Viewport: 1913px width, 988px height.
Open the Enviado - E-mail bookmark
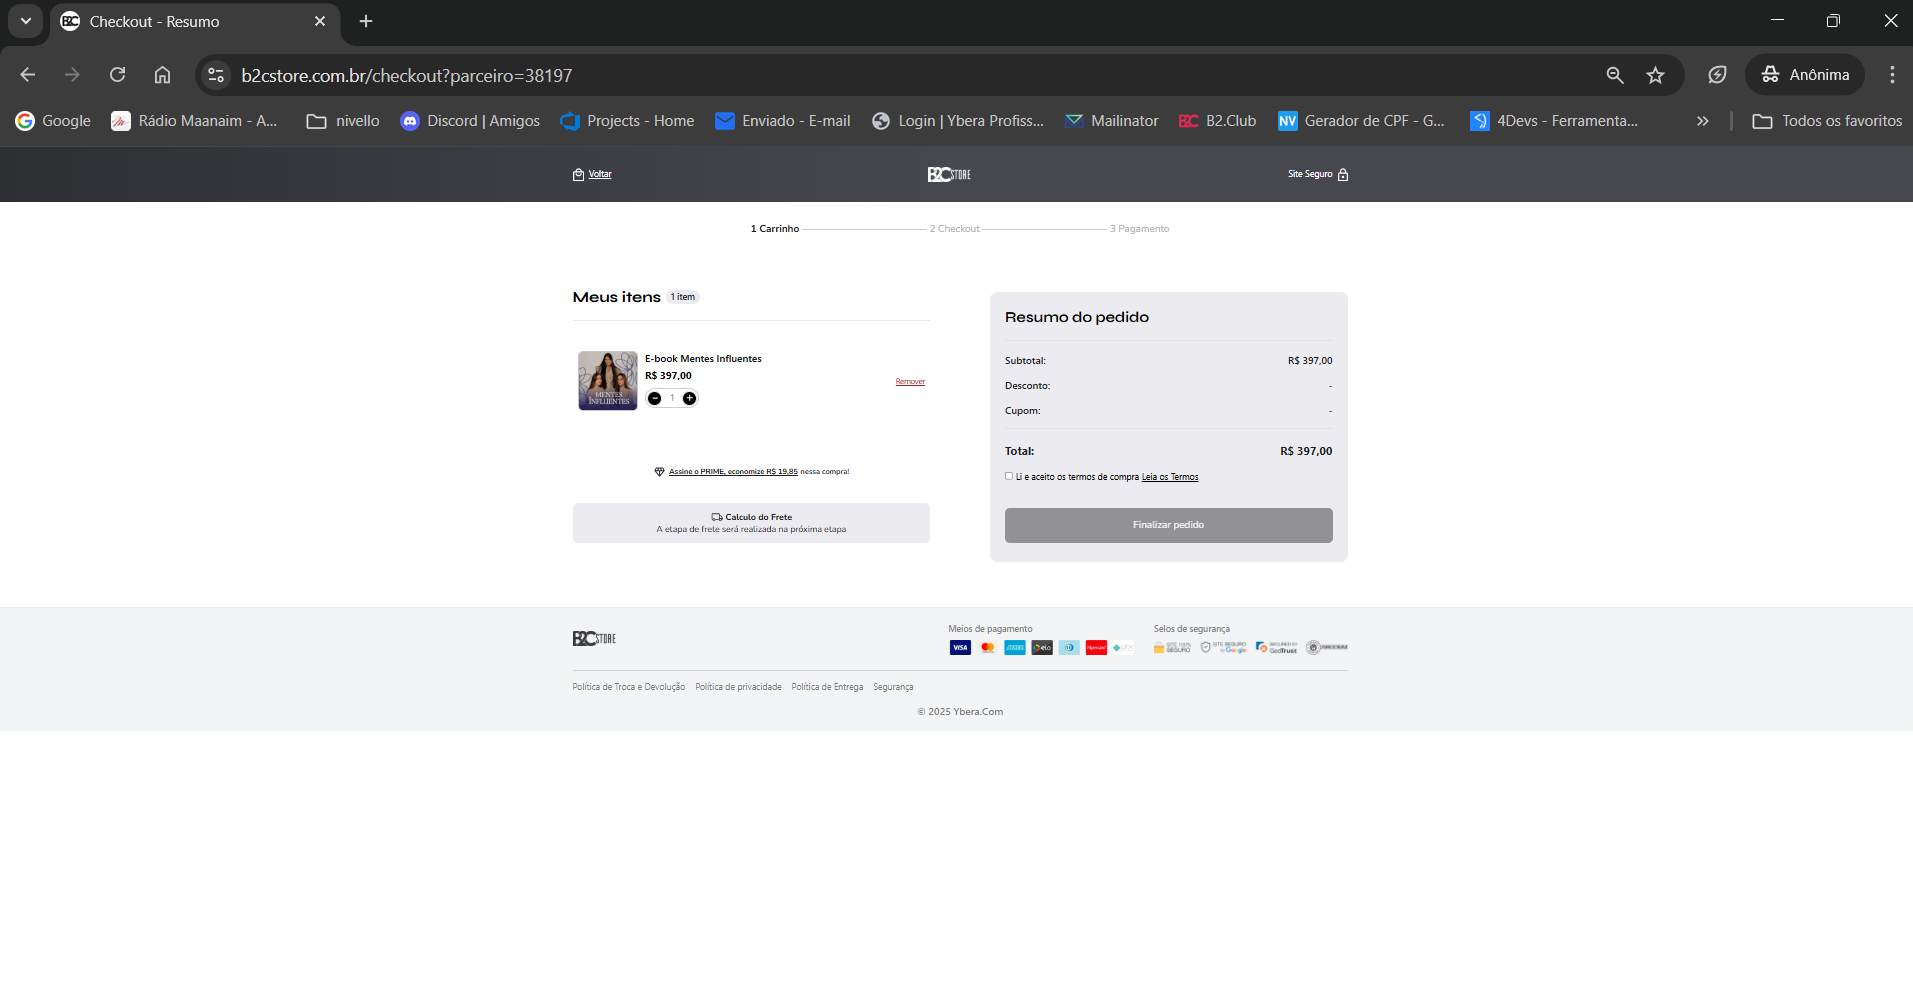[783, 121]
